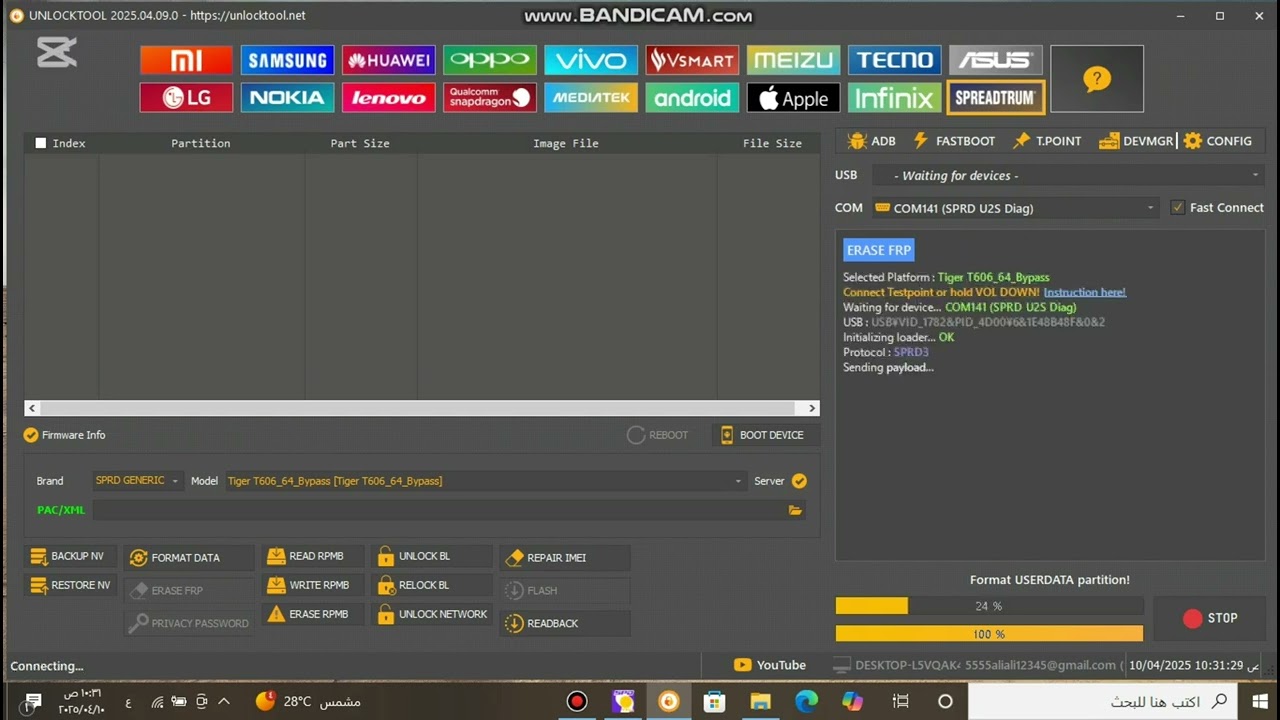Select the Android platform tile
The width and height of the screenshot is (1280, 720).
692,97
